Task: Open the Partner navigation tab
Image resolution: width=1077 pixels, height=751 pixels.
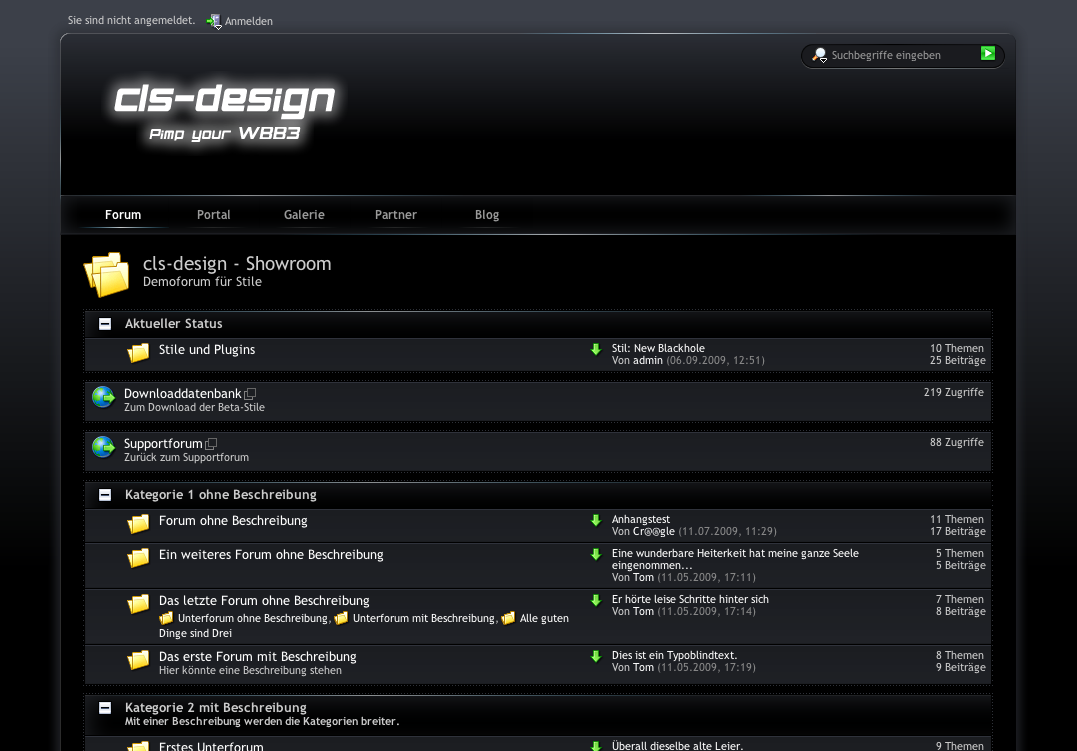Action: pyautogui.click(x=396, y=215)
